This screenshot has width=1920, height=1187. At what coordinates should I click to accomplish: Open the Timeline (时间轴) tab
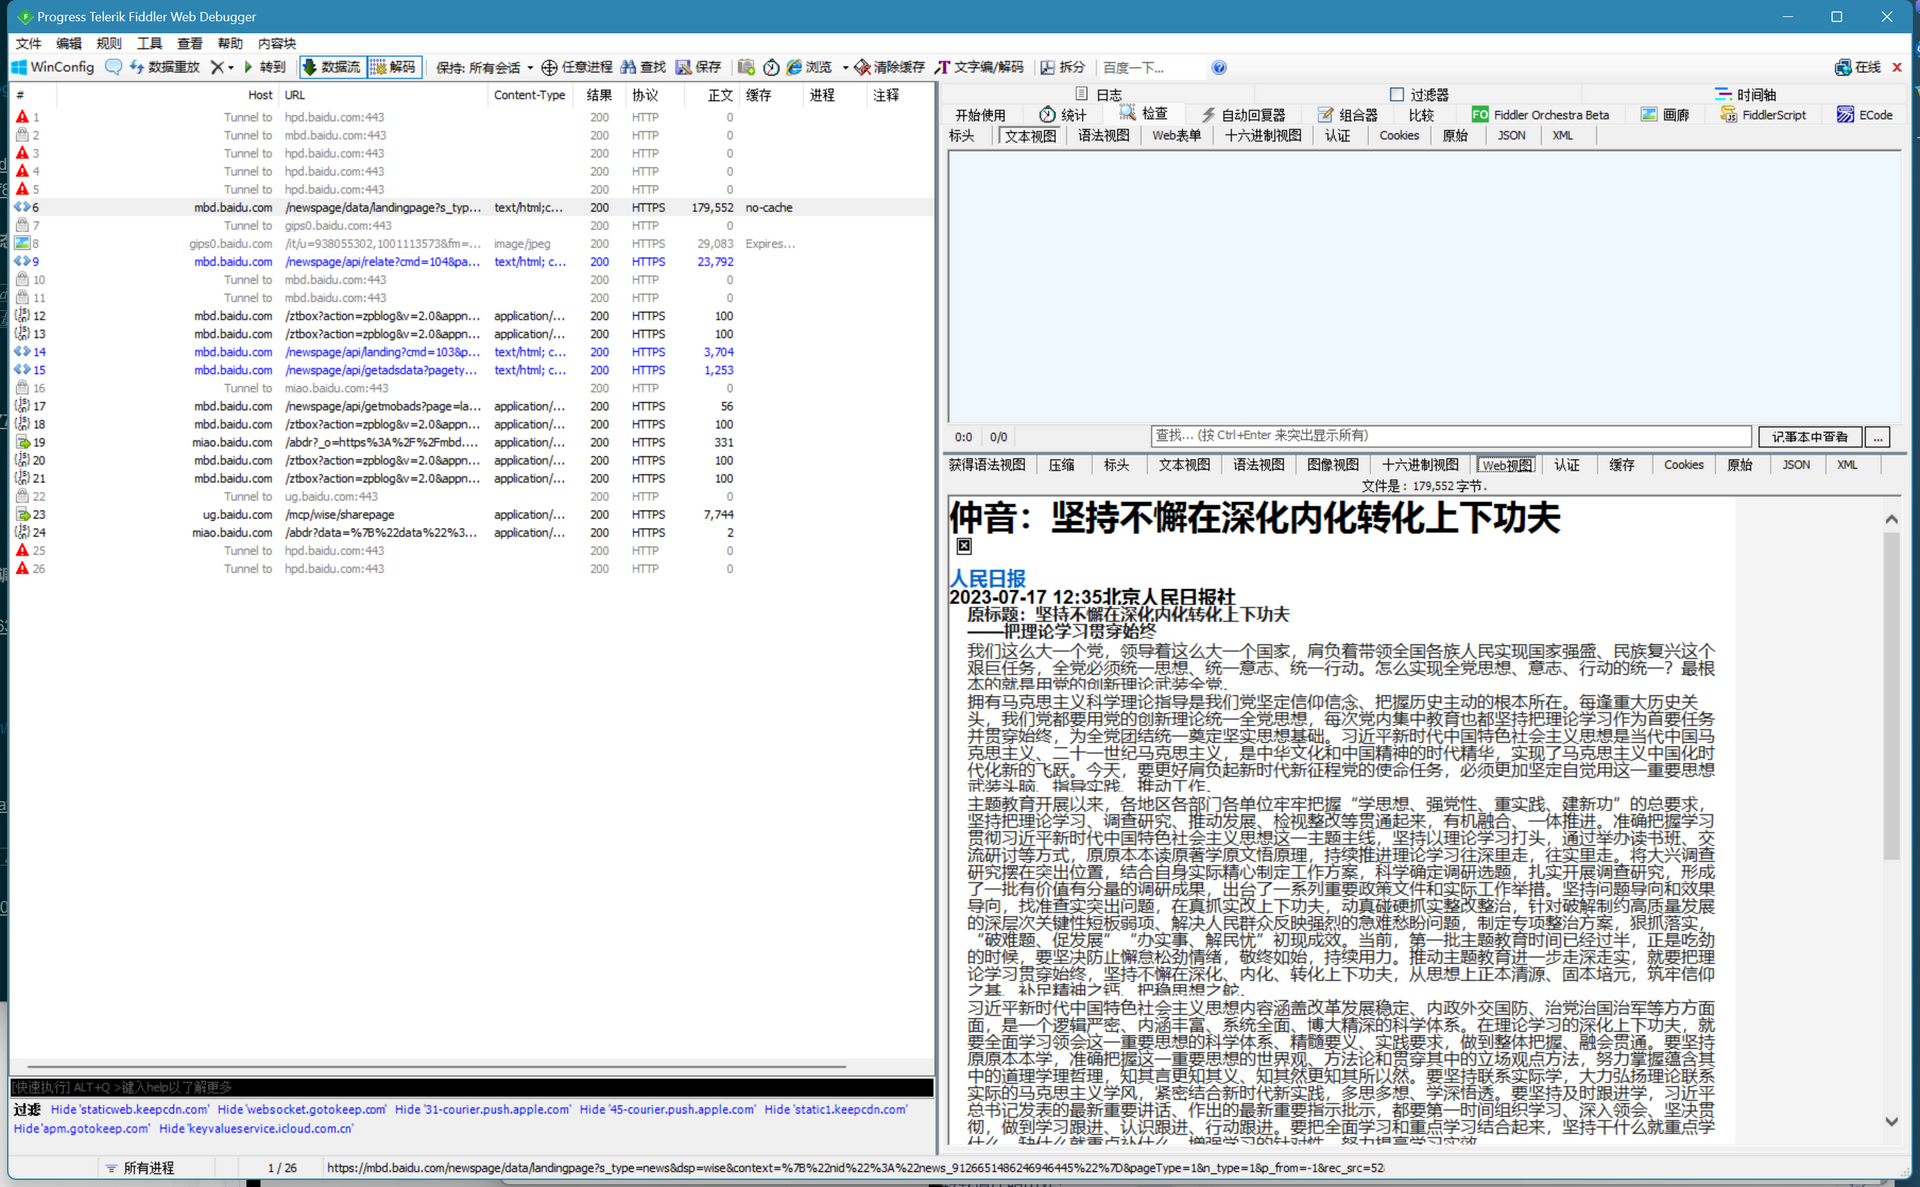click(x=1745, y=94)
